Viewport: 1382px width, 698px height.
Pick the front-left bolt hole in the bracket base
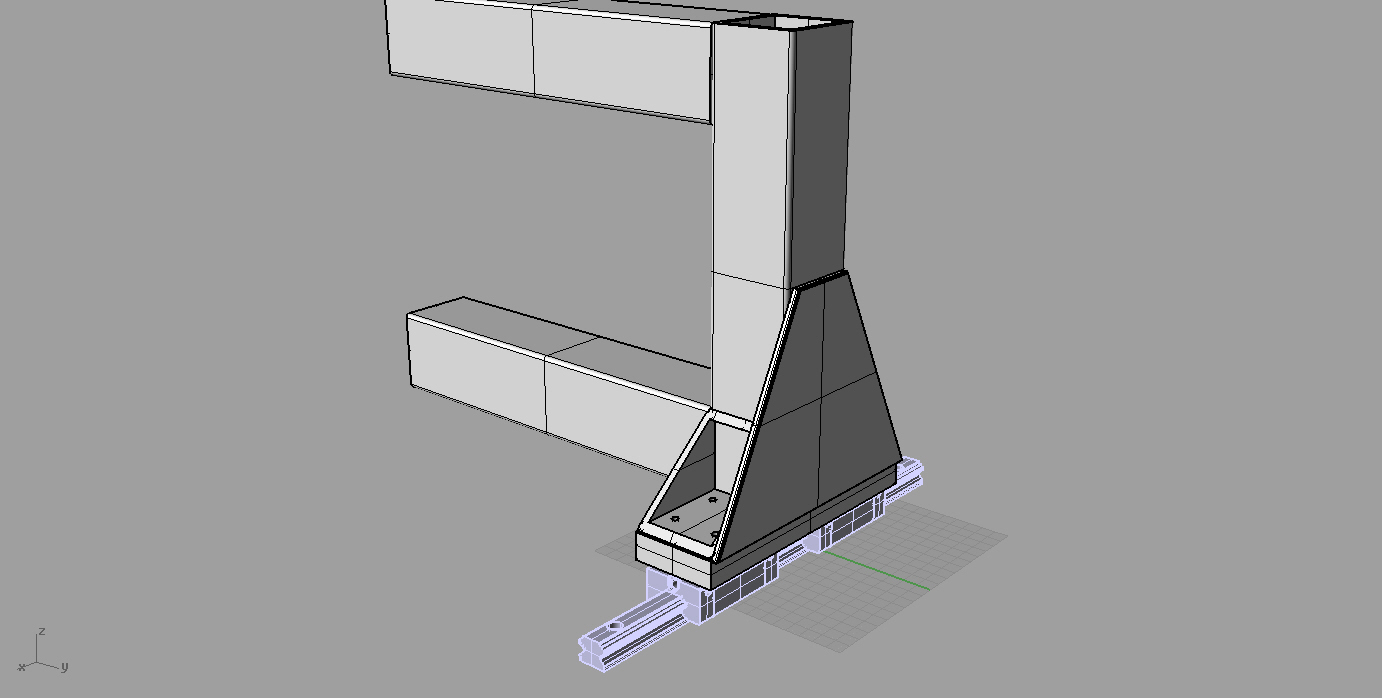[x=675, y=519]
